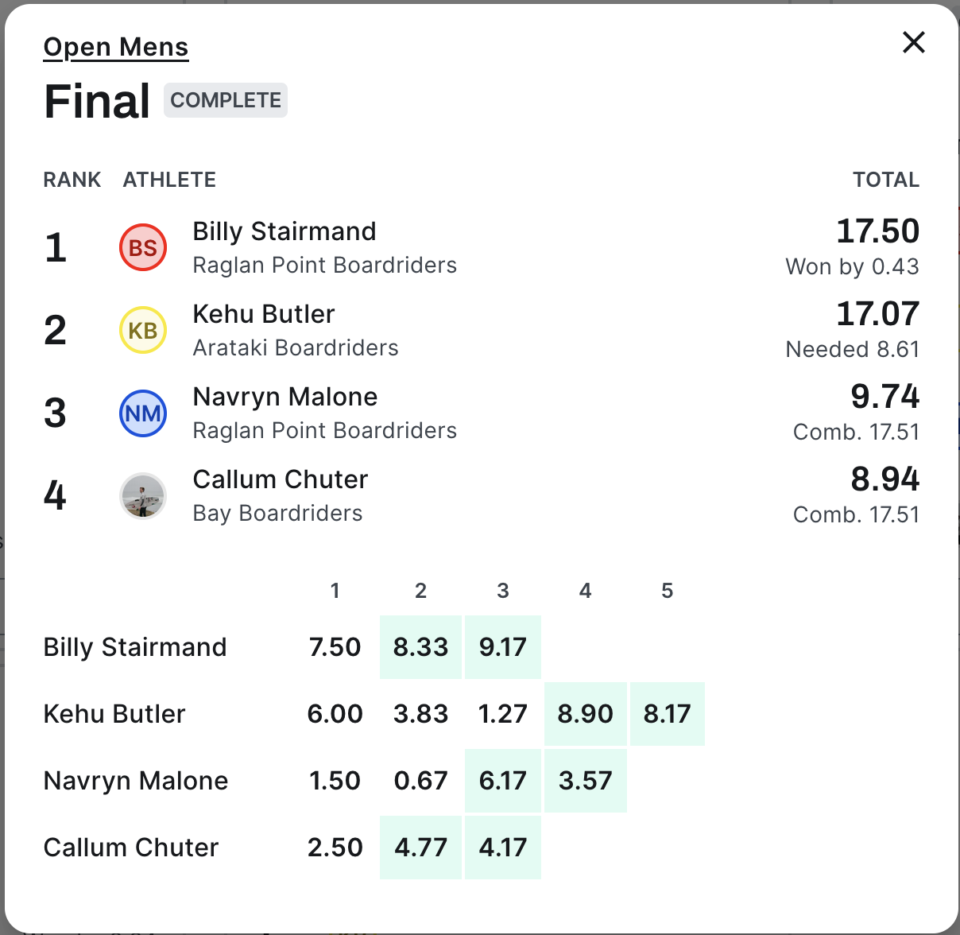Close the Final heat results dialog
960x935 pixels.
pyautogui.click(x=914, y=42)
